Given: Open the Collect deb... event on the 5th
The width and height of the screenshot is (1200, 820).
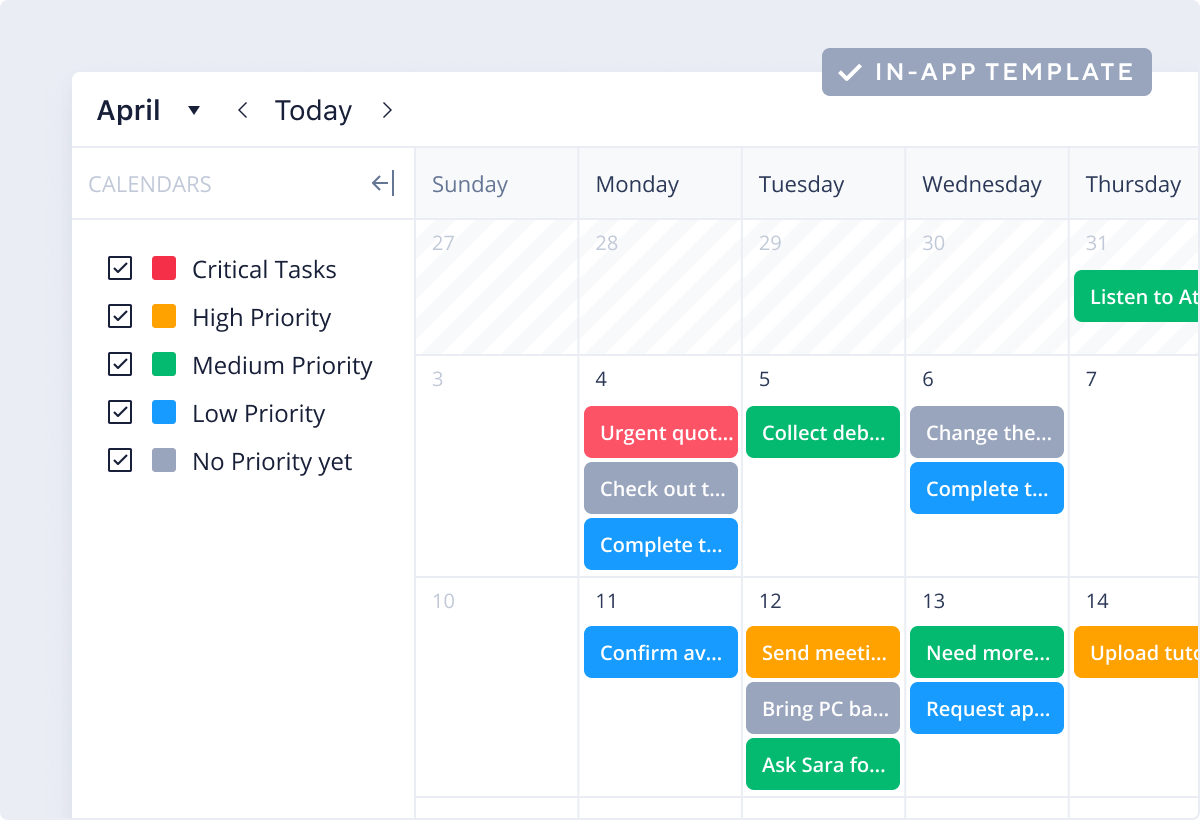Looking at the screenshot, I should click(x=823, y=432).
